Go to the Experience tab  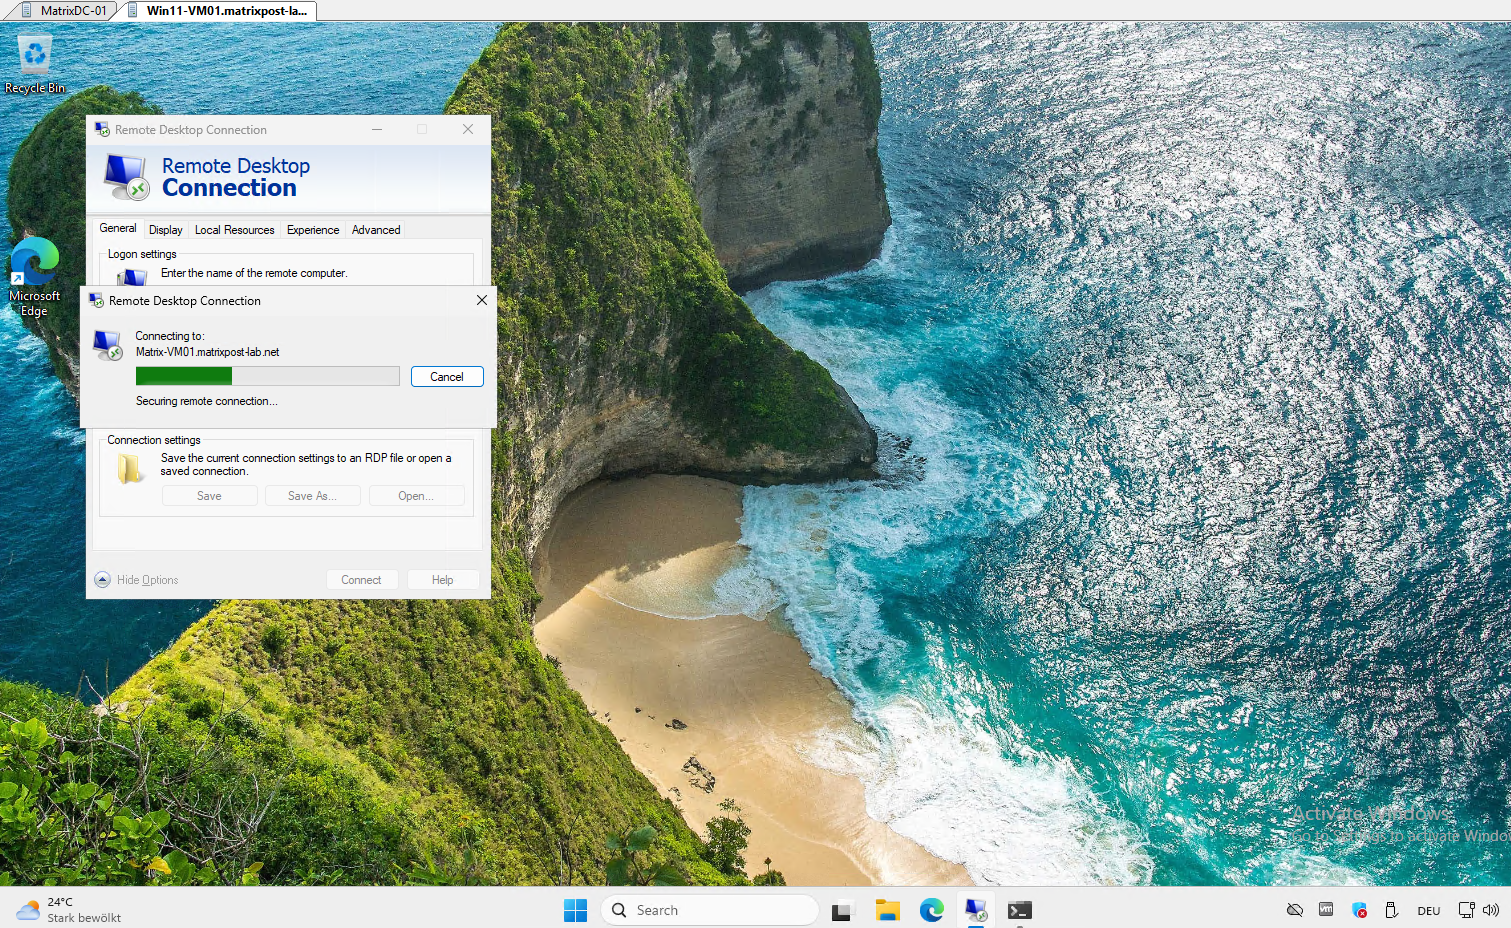313,230
